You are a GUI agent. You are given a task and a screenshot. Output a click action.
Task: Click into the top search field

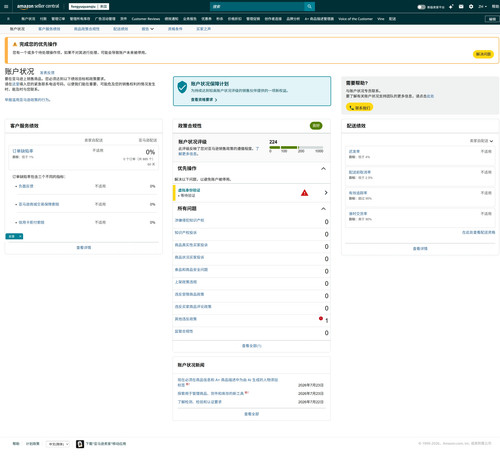[257, 6]
